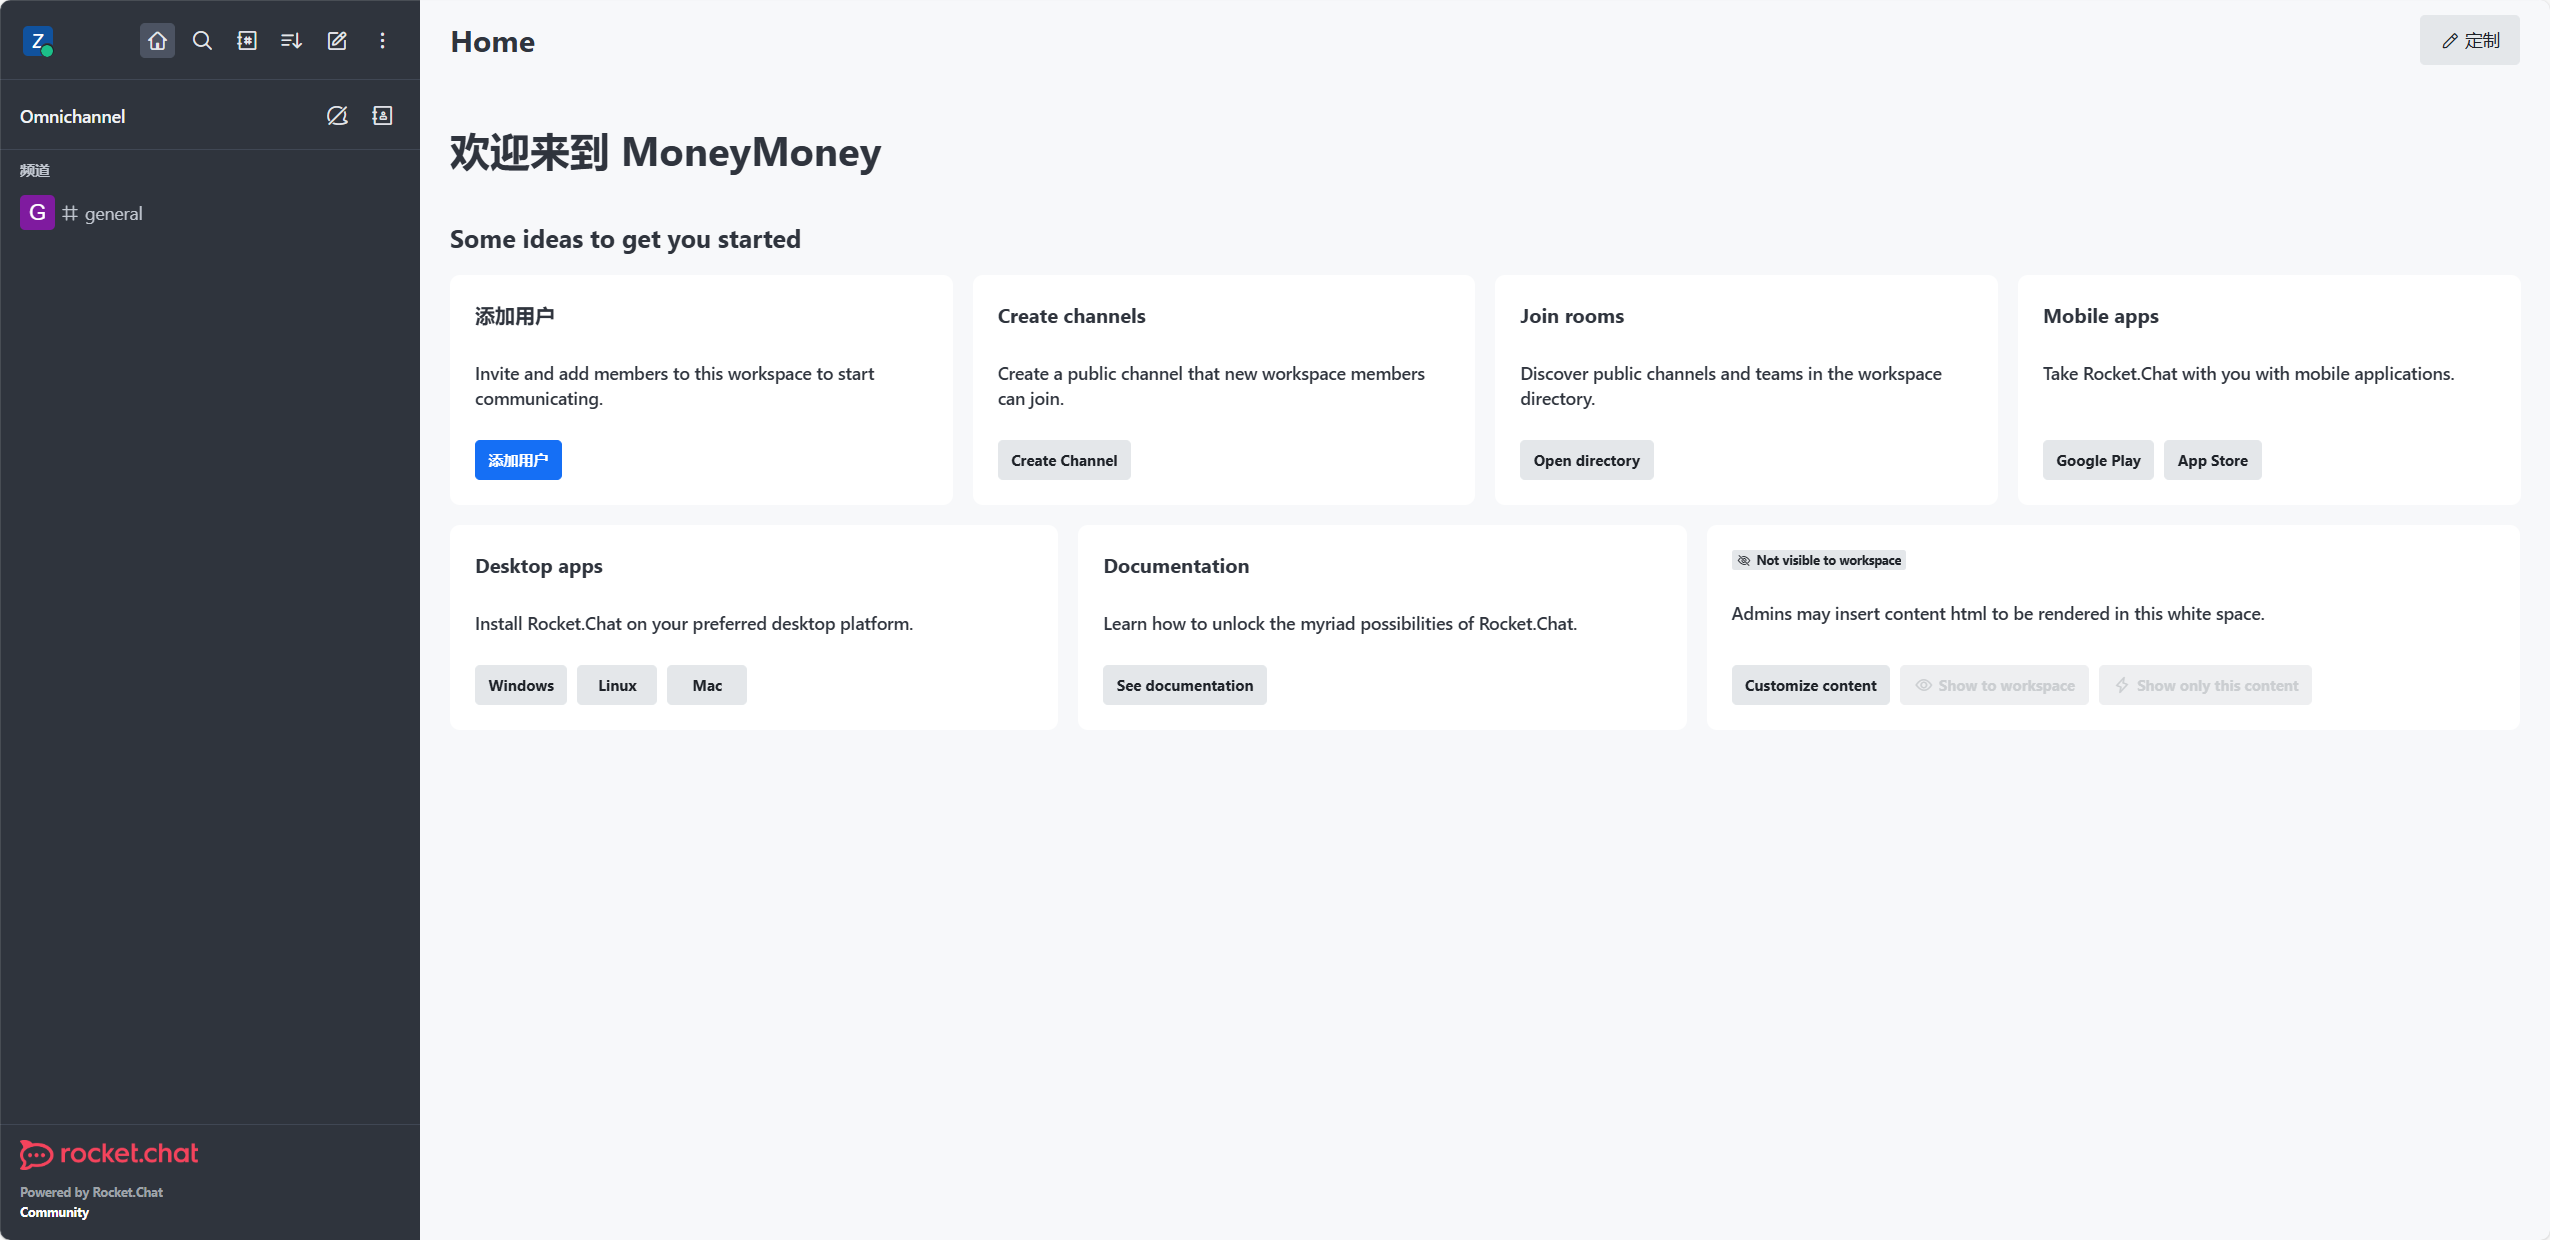
Task: Click the Join rooms card title
Action: pos(1571,316)
